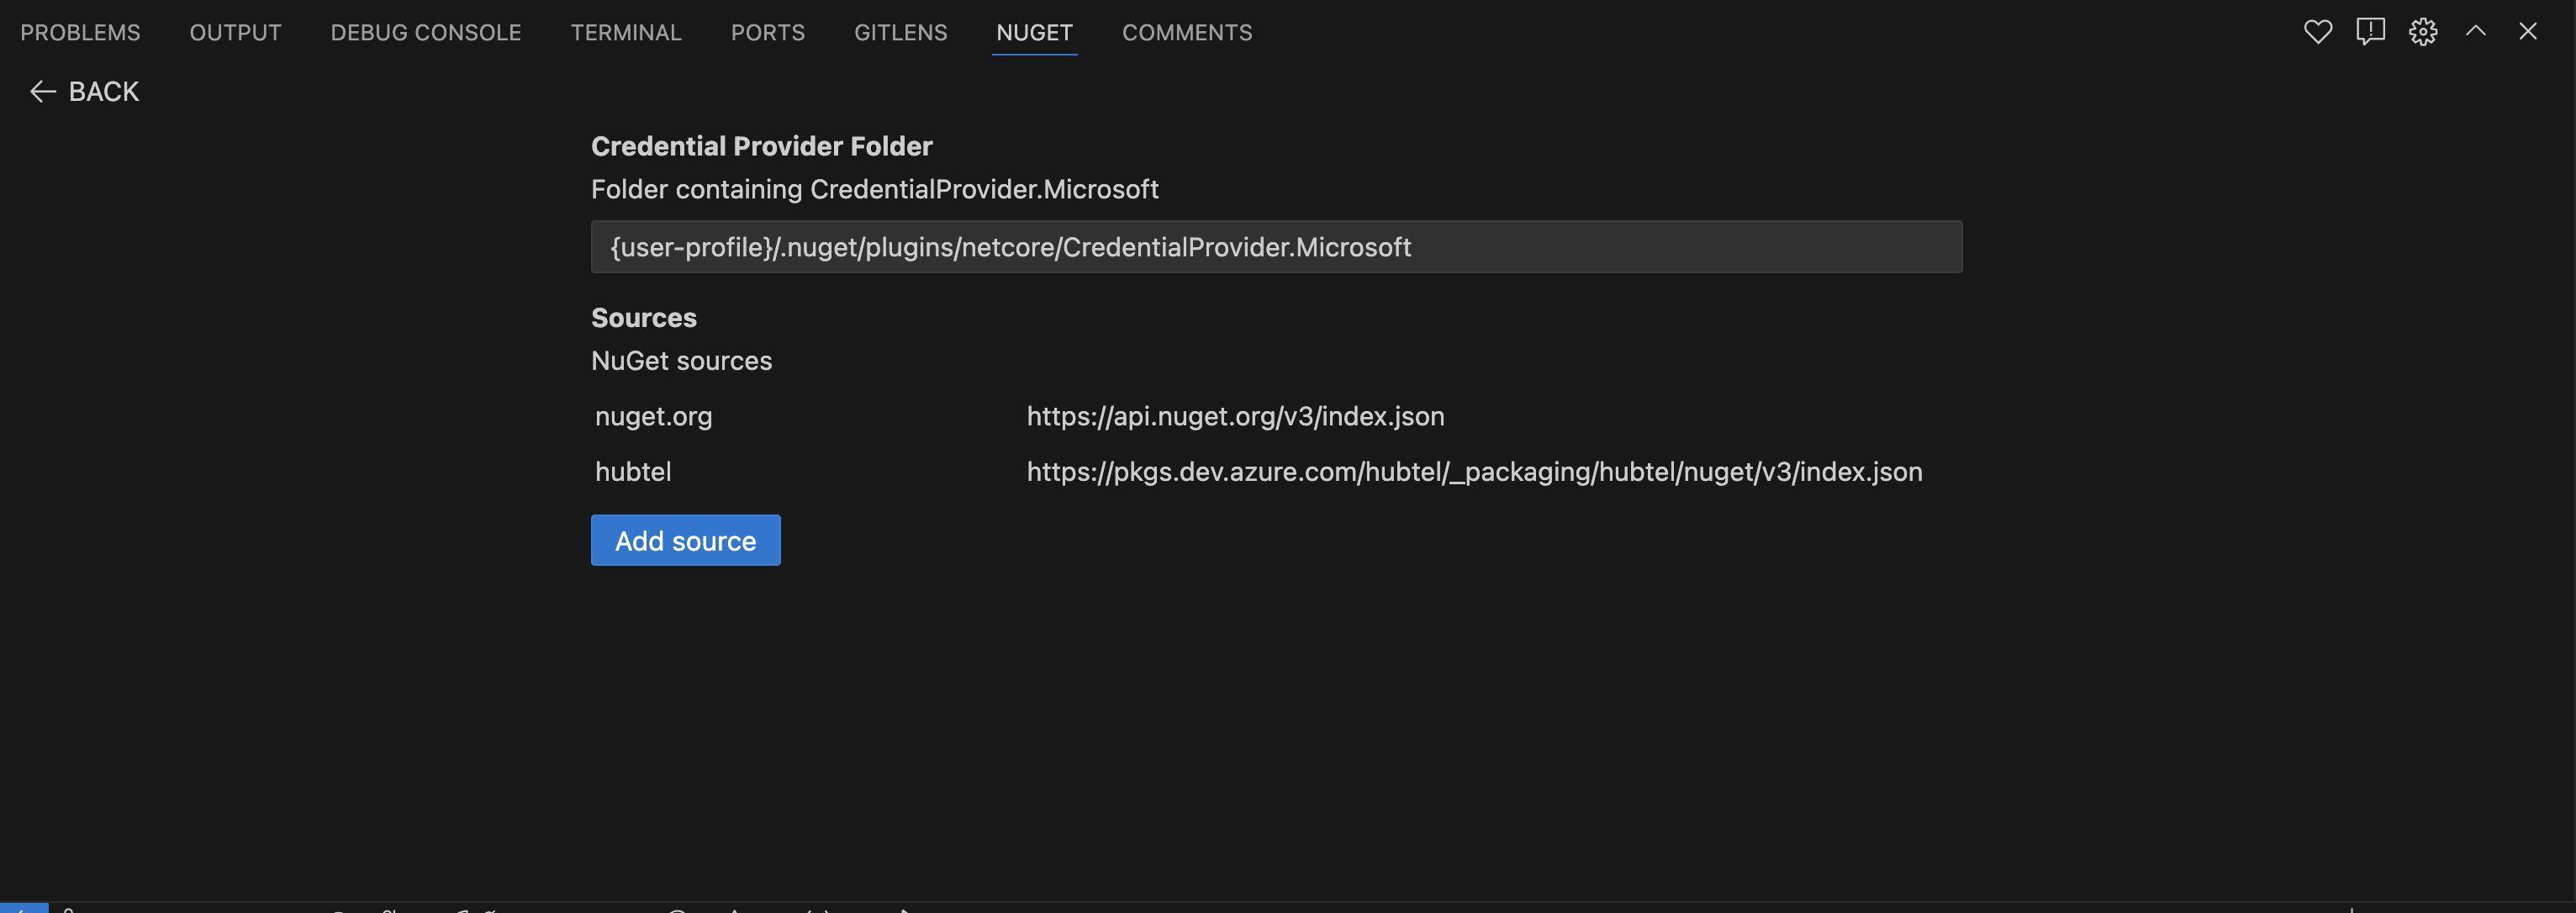Screen dimensions: 2576x913
Task: Click the BACK button link
Action: click(x=82, y=90)
